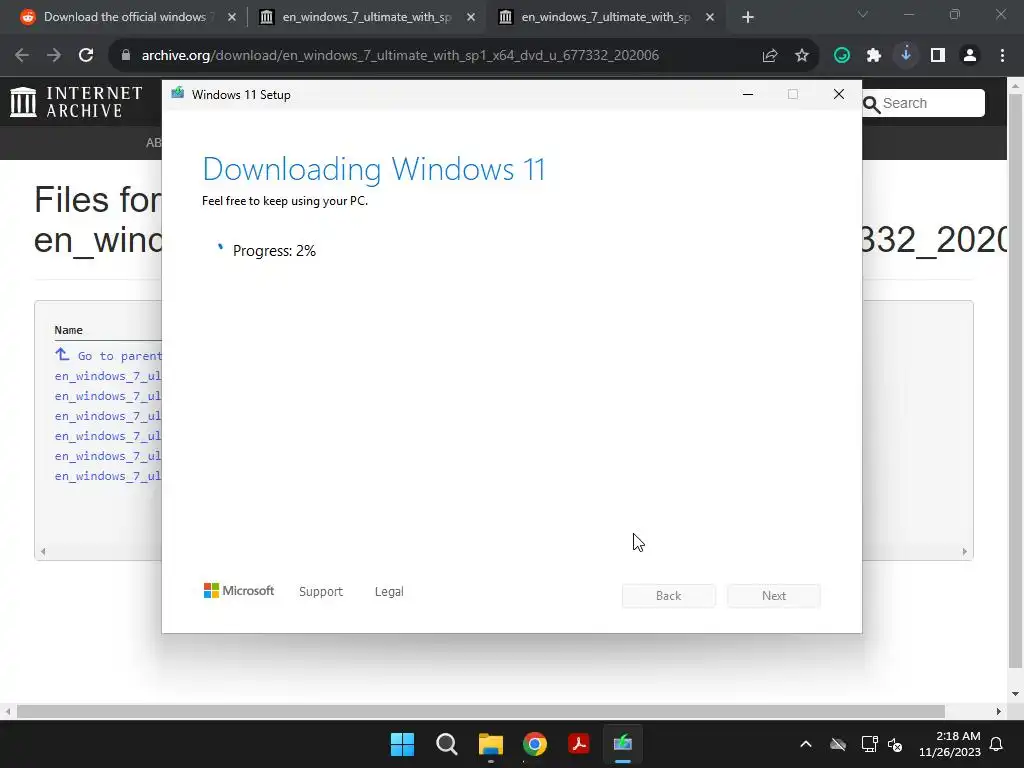Close the active third tab

tap(710, 17)
